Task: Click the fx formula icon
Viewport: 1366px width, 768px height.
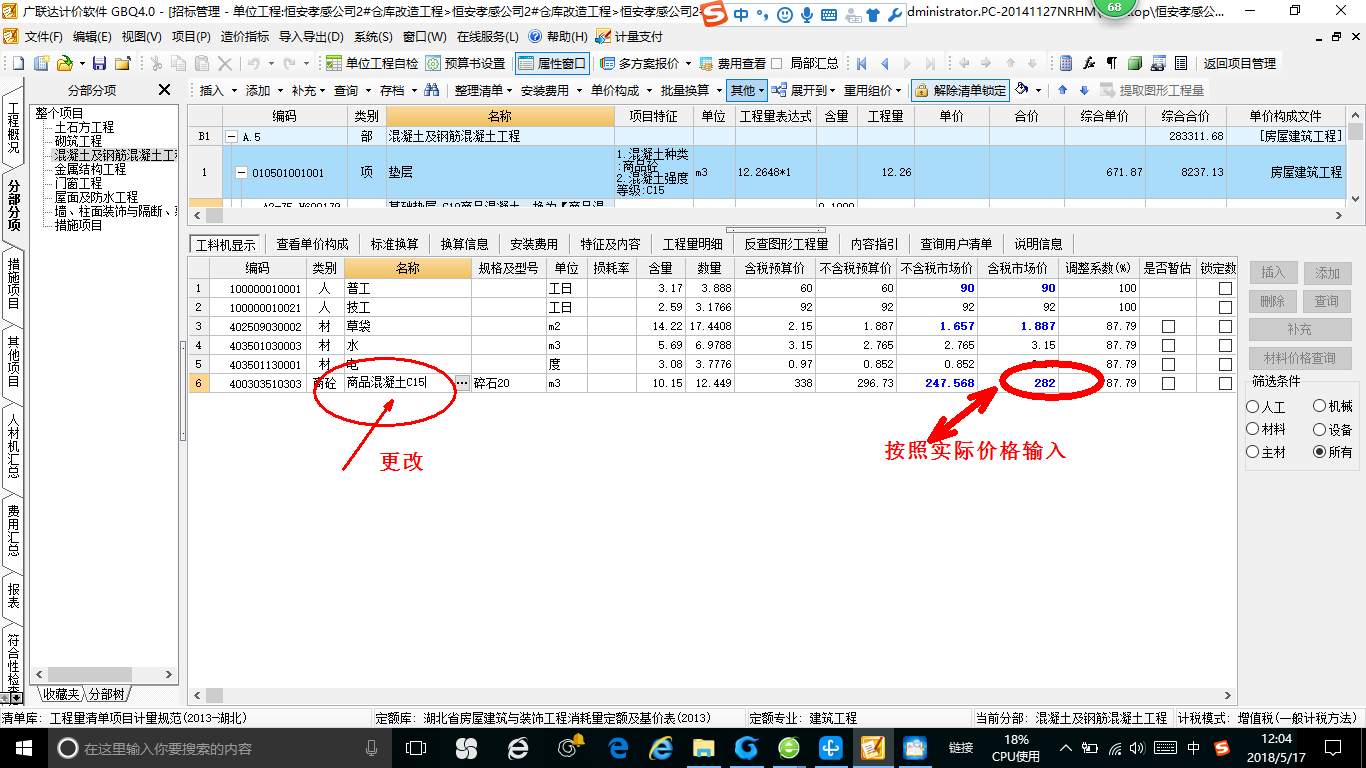Action: coord(1089,63)
